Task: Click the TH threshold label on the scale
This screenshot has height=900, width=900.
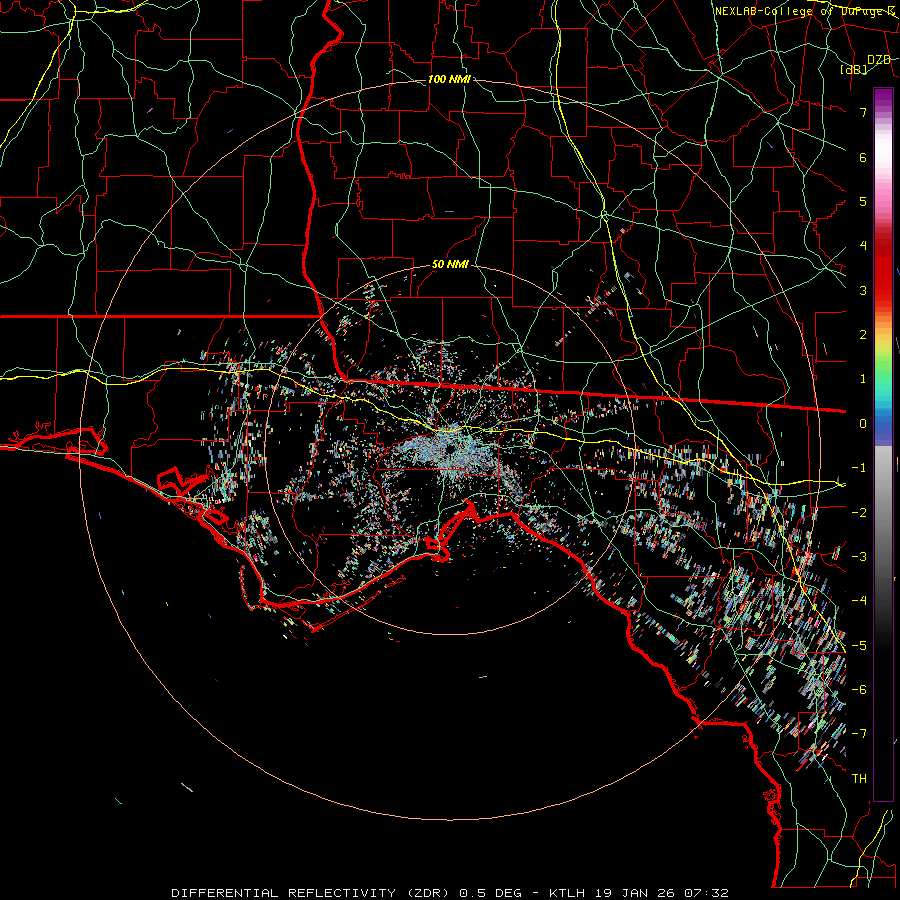Action: [859, 779]
